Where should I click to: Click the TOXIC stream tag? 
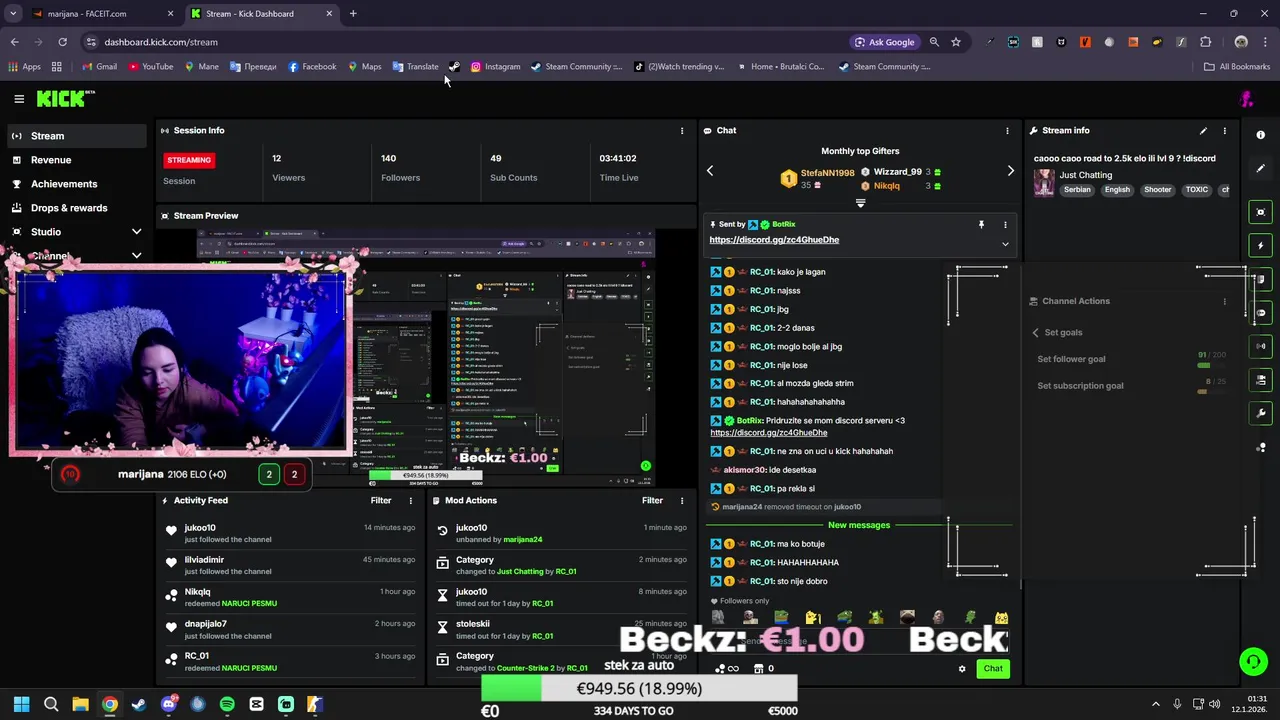pyautogui.click(x=1196, y=190)
